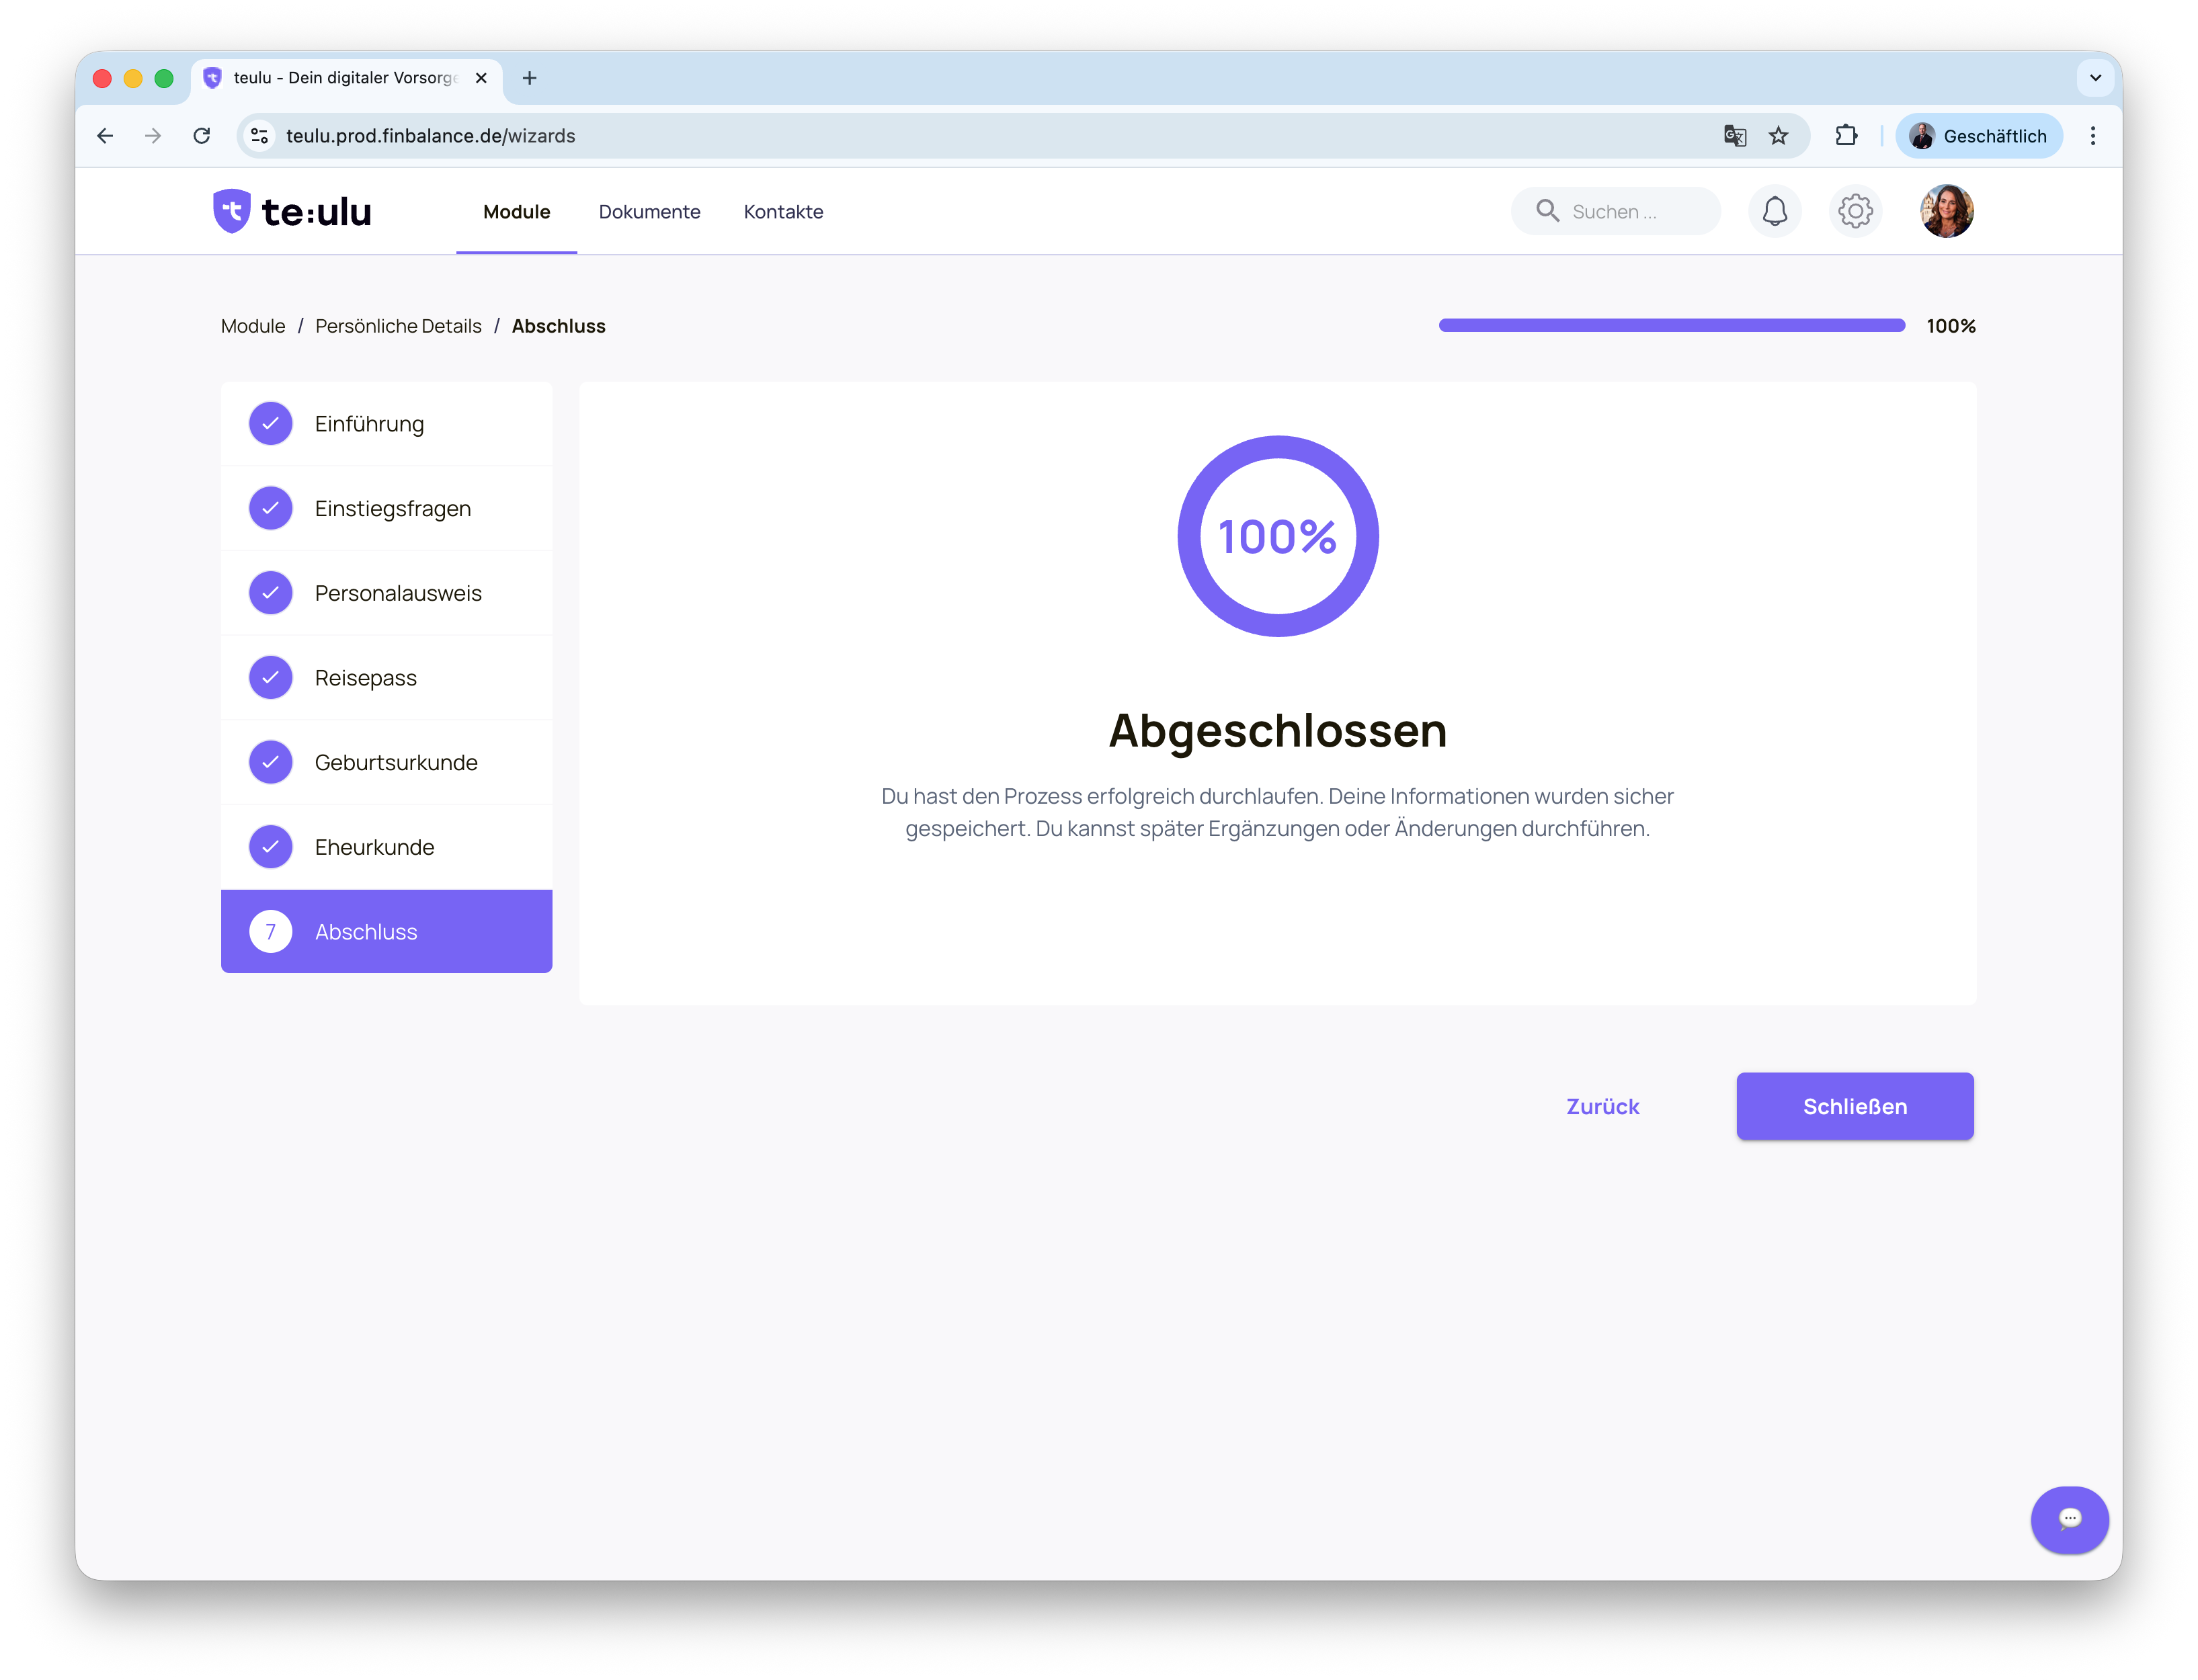2198x1680 pixels.
Task: Switch to the Dokumente tab
Action: 649,212
